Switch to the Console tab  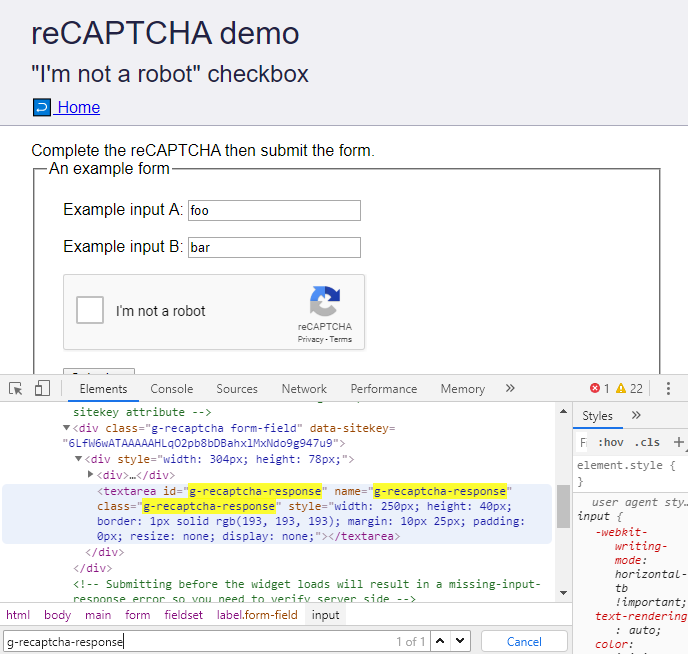pyautogui.click(x=172, y=389)
